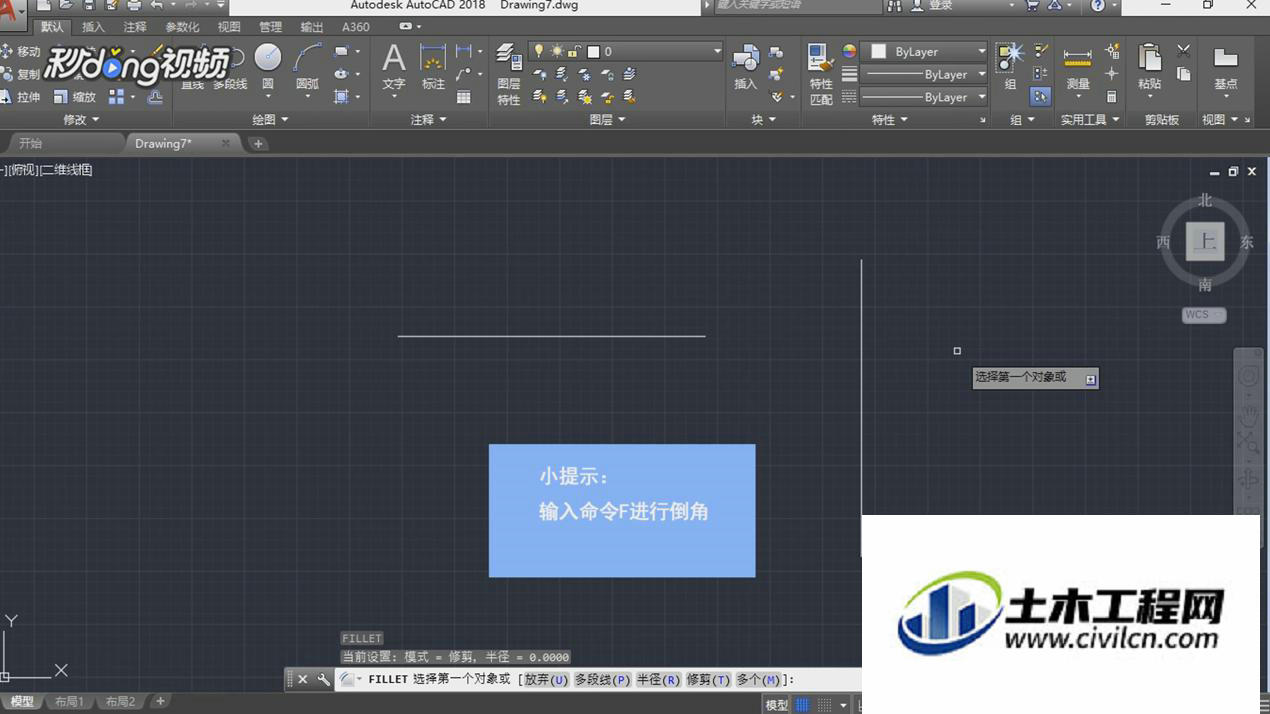The height and width of the screenshot is (714, 1270).
Task: Choose the Polyline (多段线P) command option
Action: click(x=602, y=679)
